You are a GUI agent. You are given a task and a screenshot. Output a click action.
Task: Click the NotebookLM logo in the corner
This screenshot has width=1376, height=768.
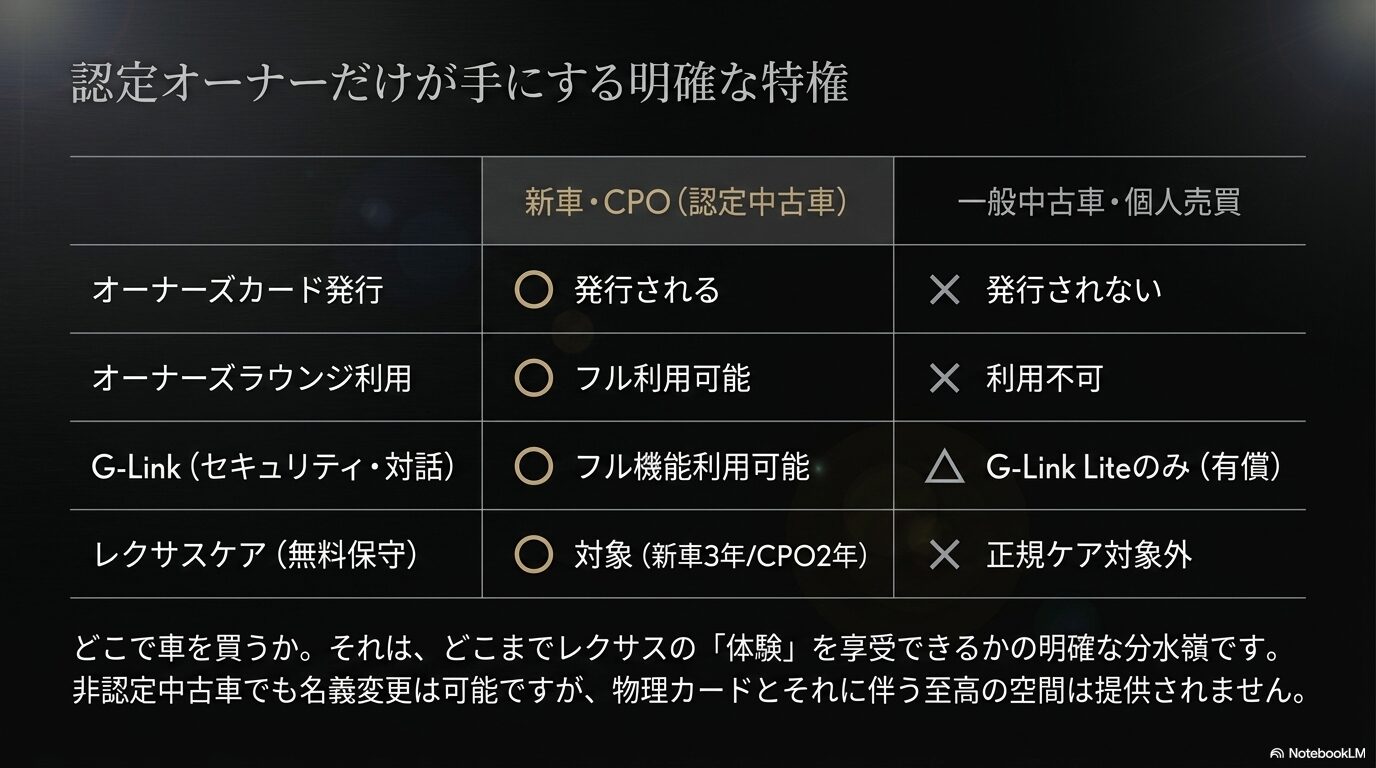(1317, 752)
